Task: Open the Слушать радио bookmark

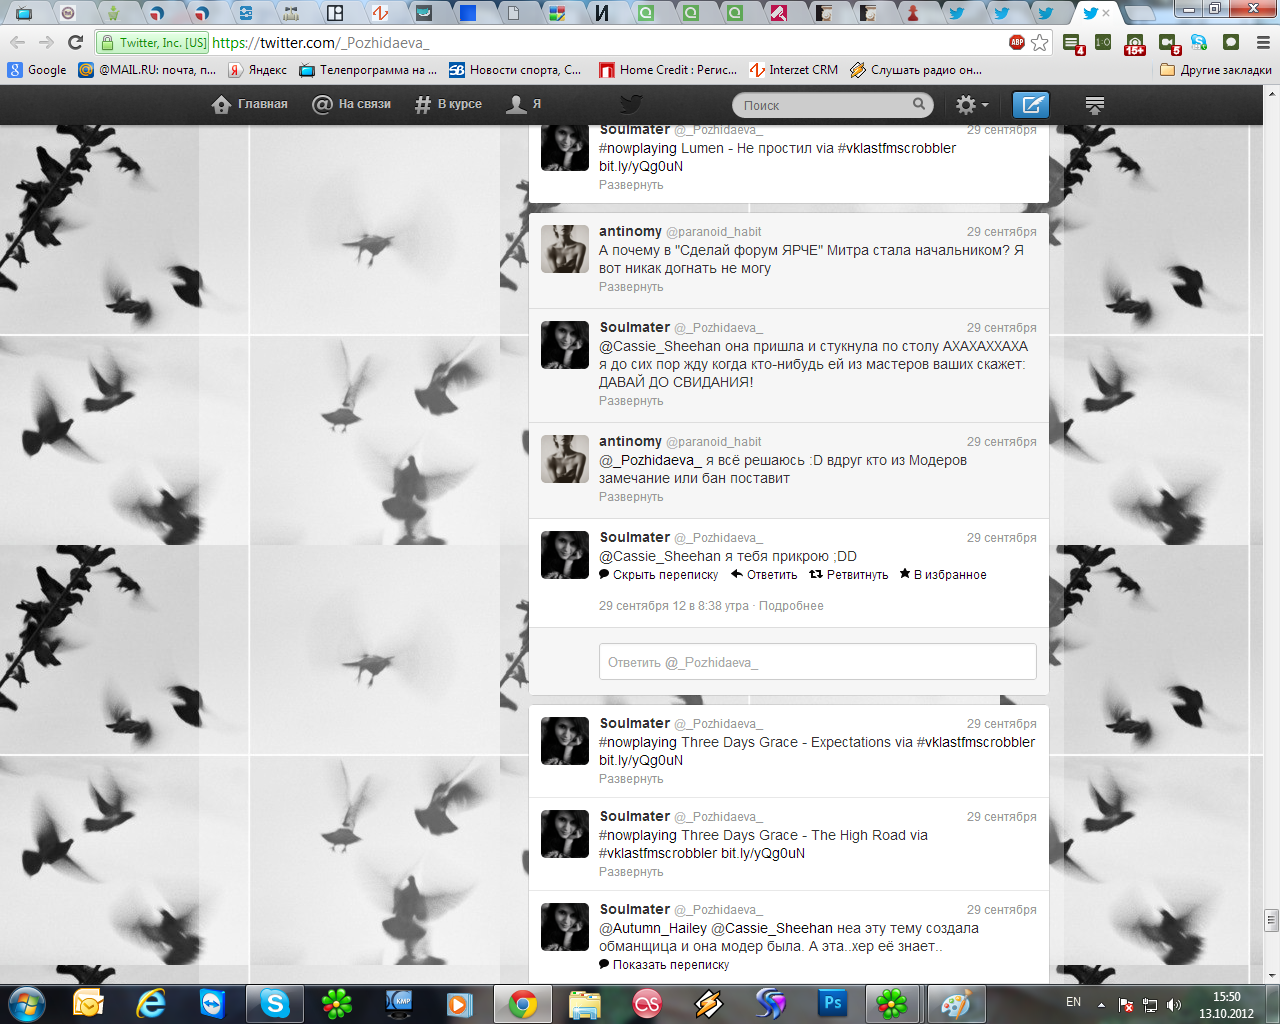Action: [916, 70]
